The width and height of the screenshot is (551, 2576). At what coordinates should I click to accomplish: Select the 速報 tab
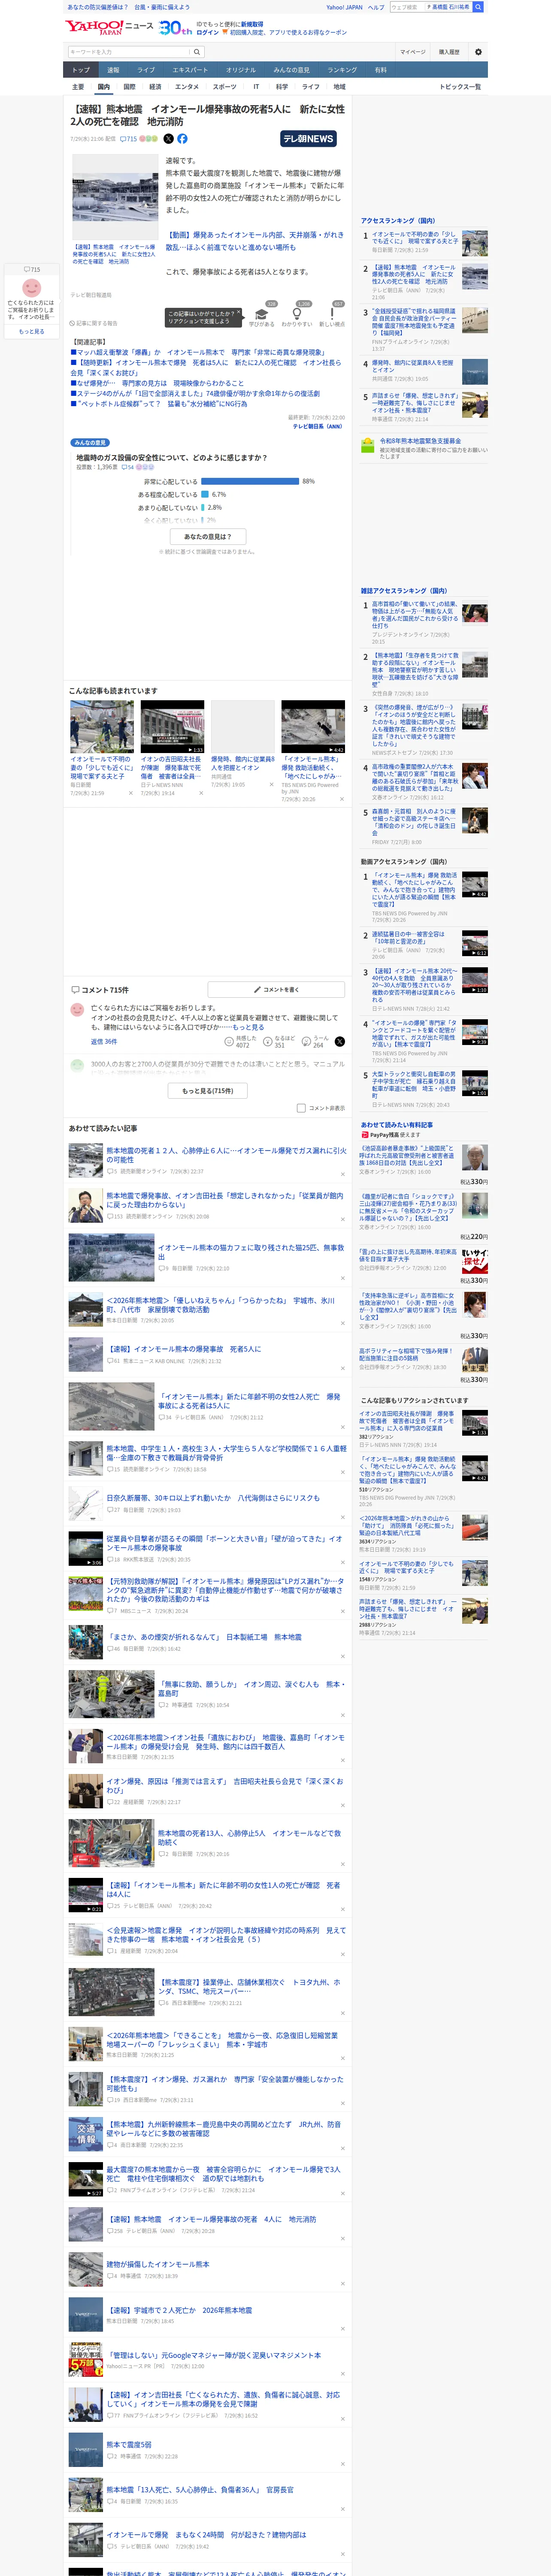[x=113, y=70]
